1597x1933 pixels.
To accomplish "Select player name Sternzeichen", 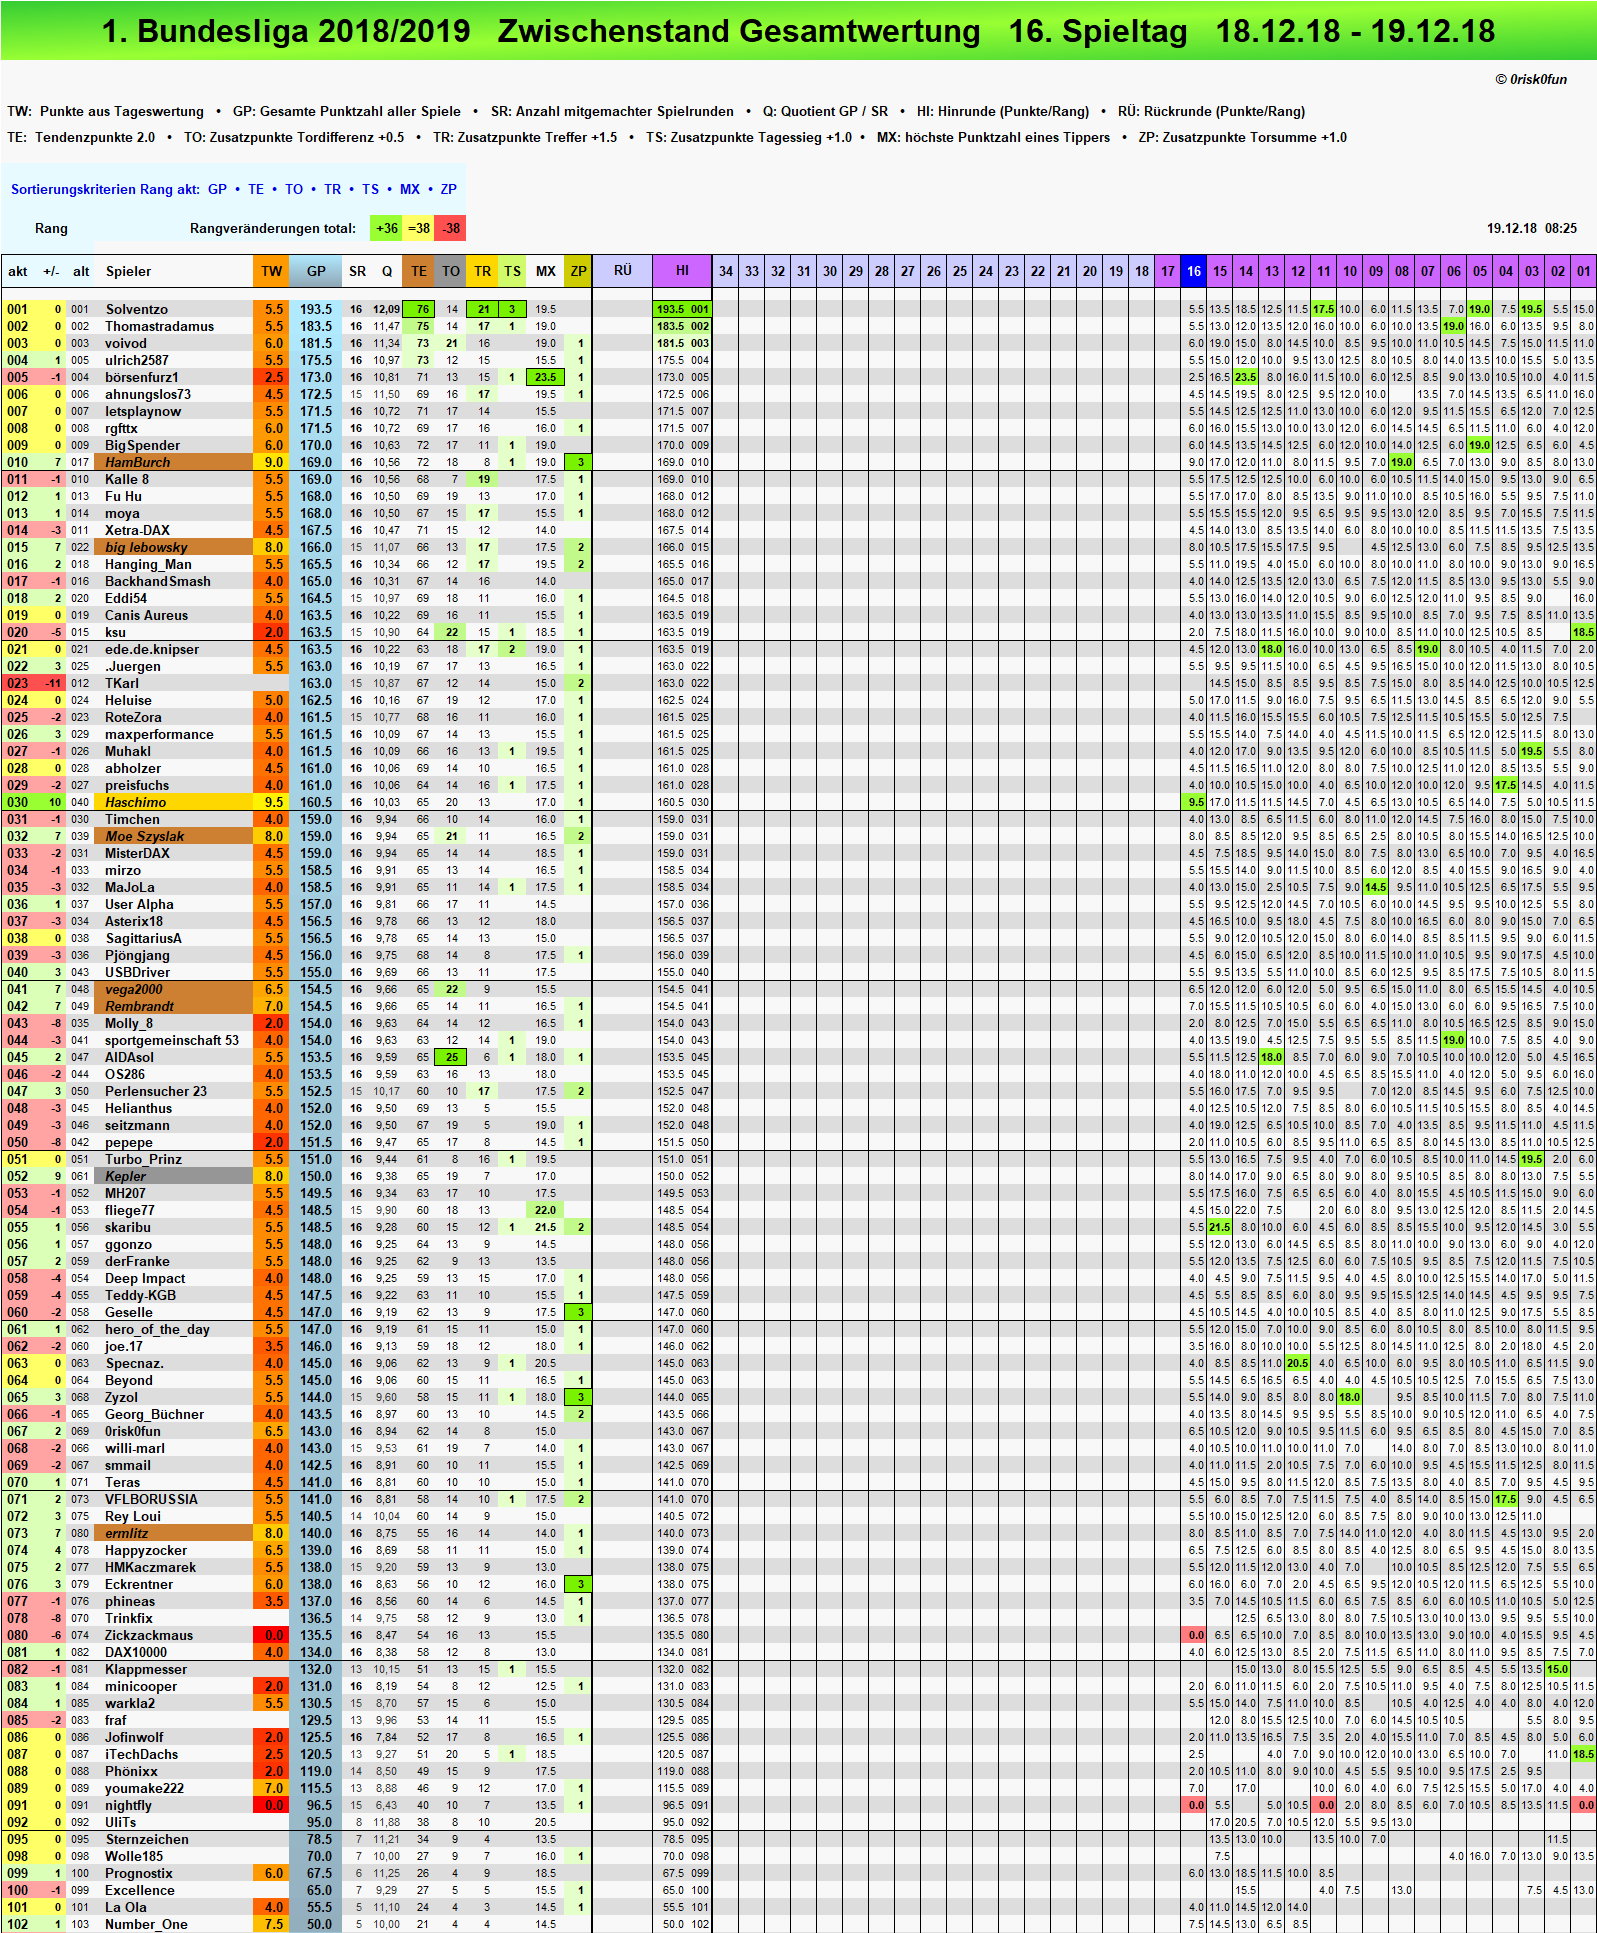I will coord(147,1839).
